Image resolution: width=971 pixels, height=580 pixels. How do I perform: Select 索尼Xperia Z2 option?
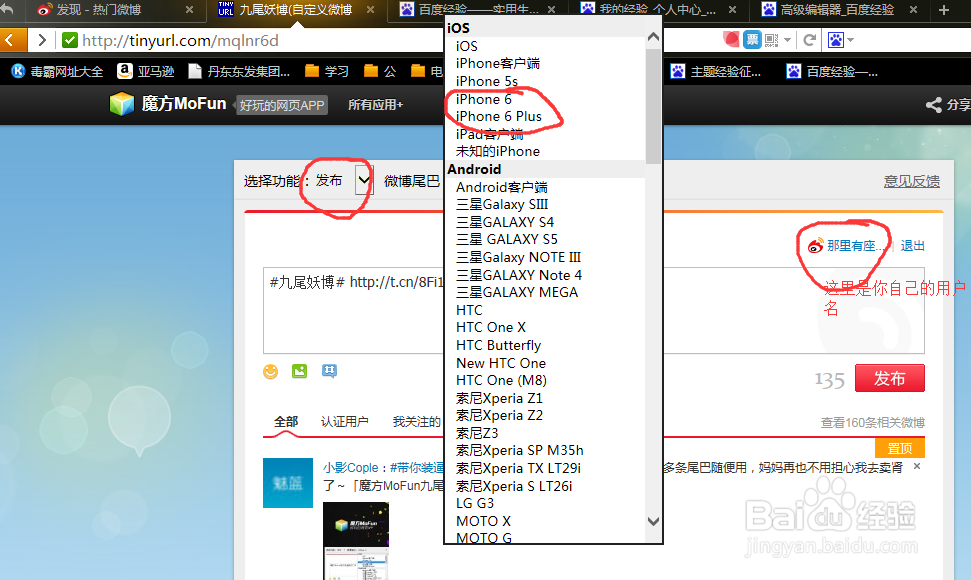tap(499, 415)
